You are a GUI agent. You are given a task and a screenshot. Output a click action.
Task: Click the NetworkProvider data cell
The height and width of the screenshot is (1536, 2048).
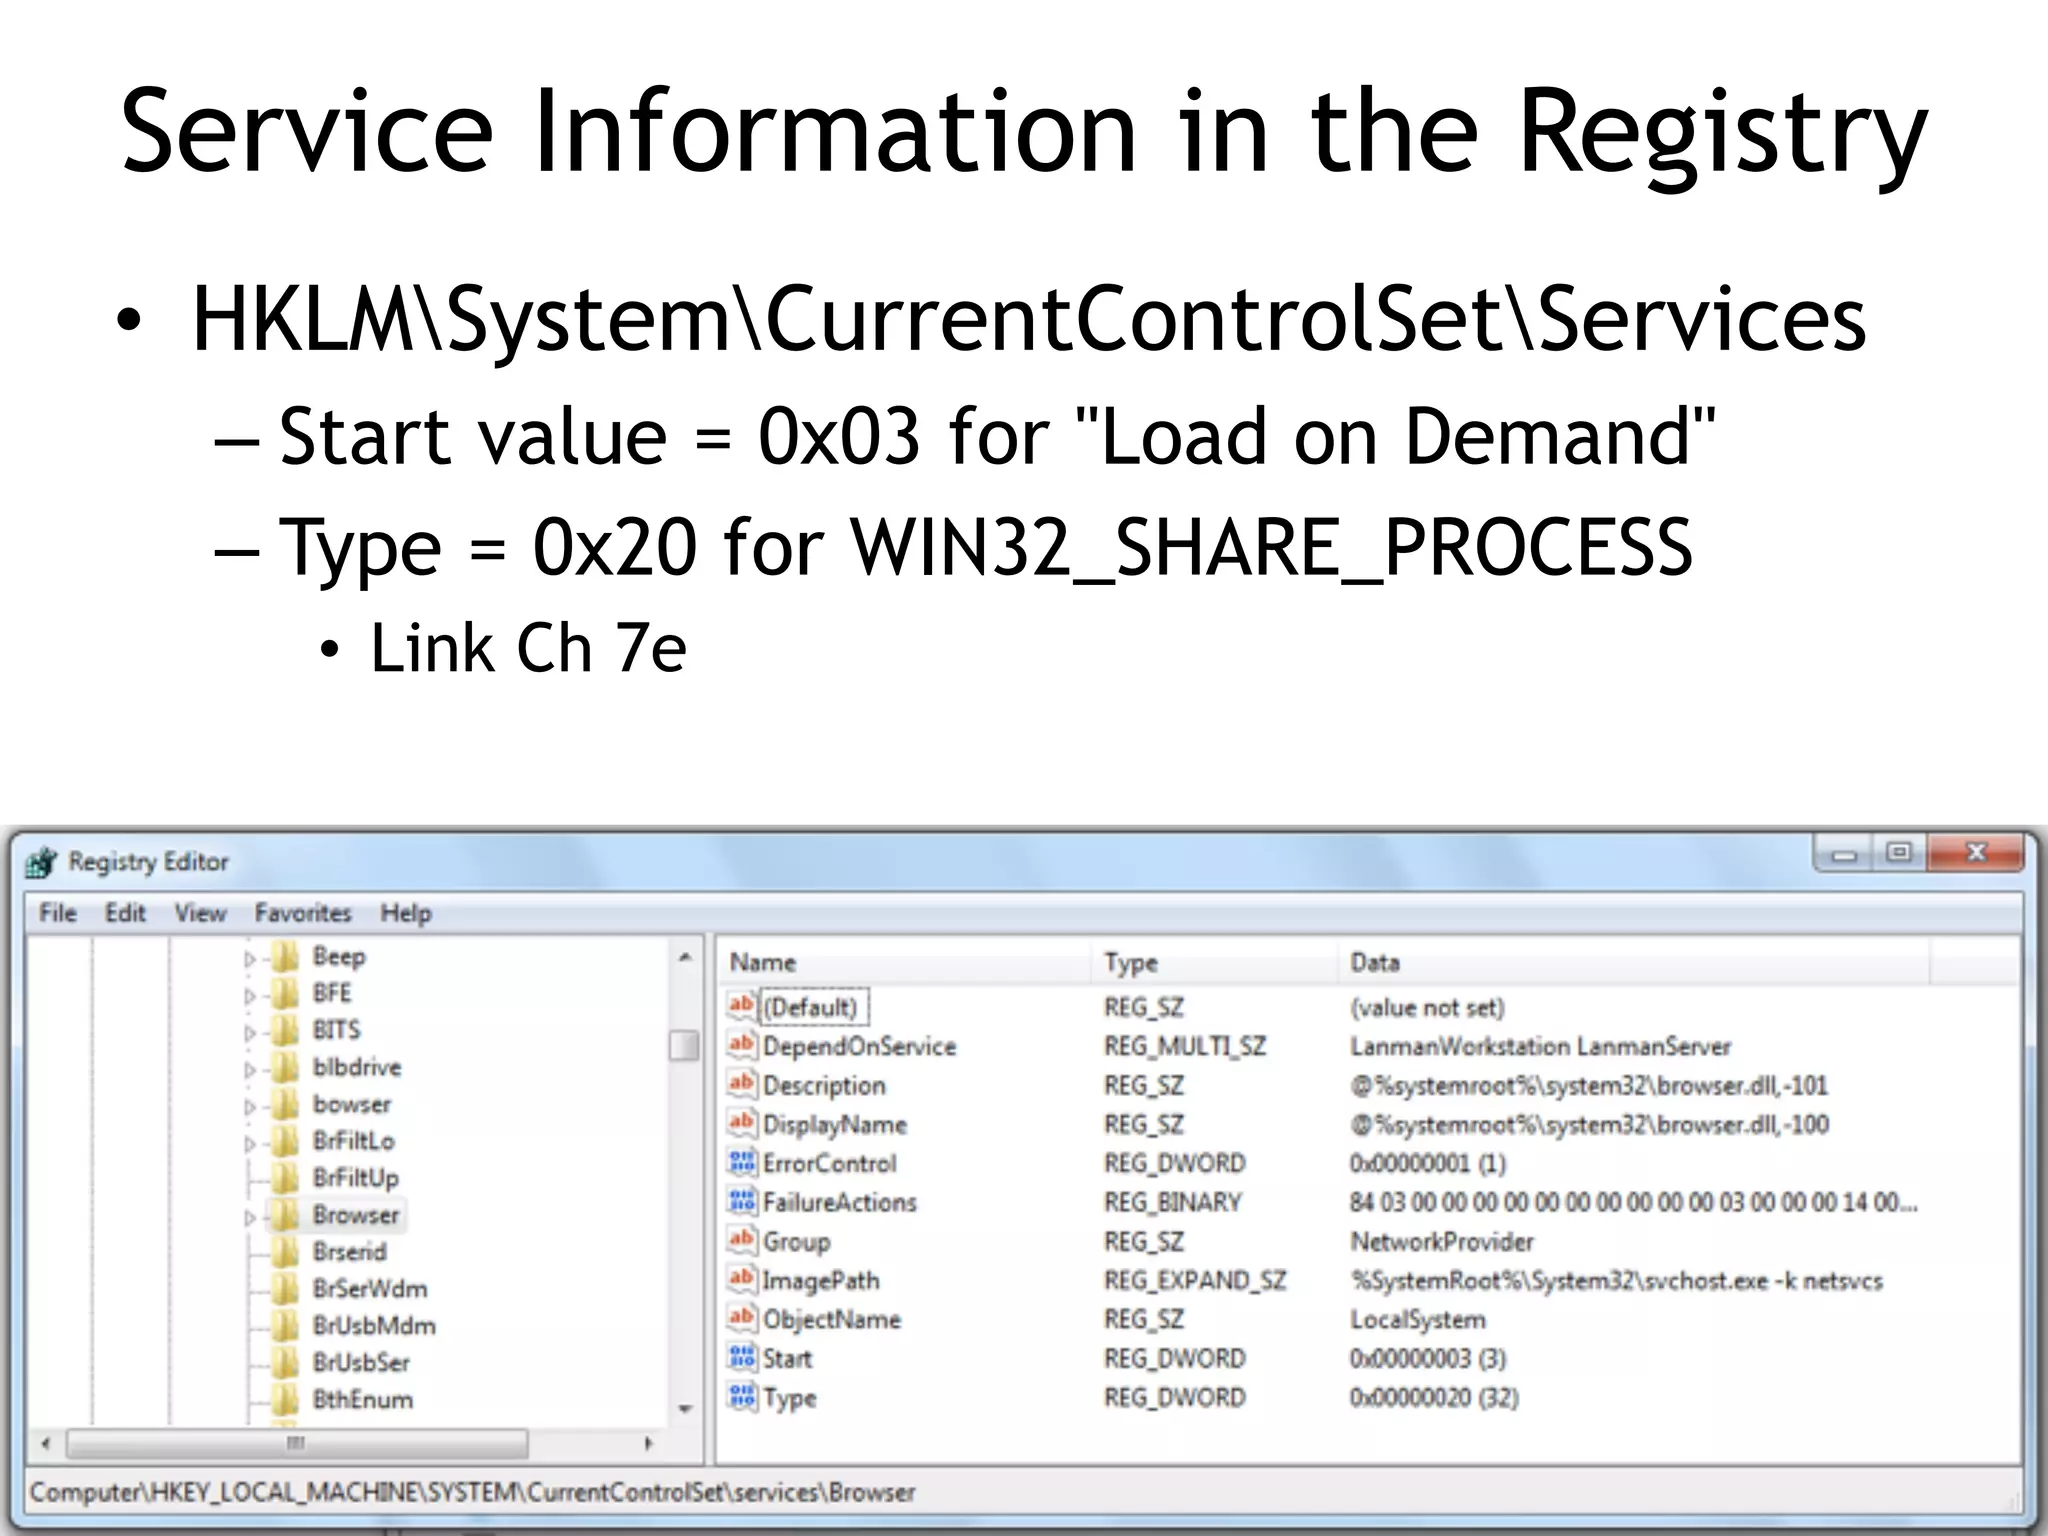1442,1241
